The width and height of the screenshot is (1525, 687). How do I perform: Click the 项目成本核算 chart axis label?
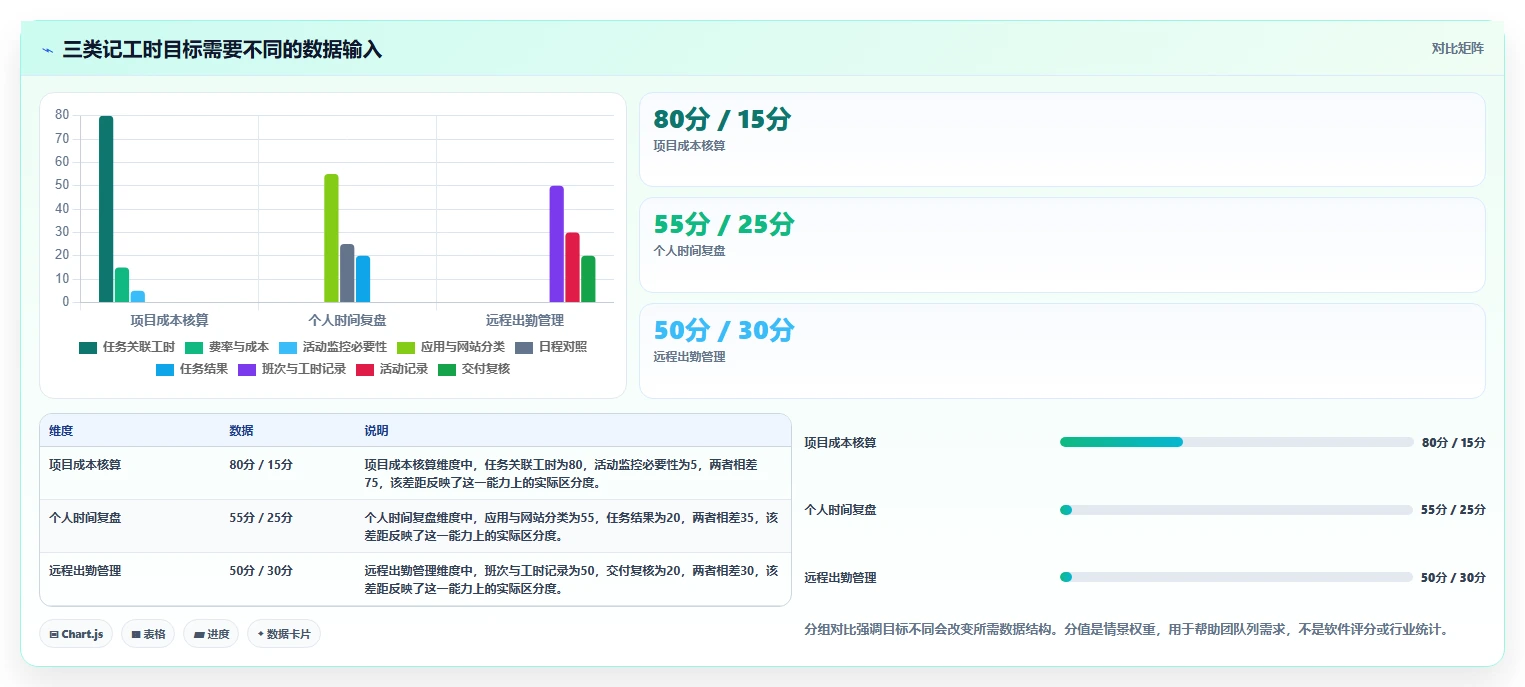(169, 321)
